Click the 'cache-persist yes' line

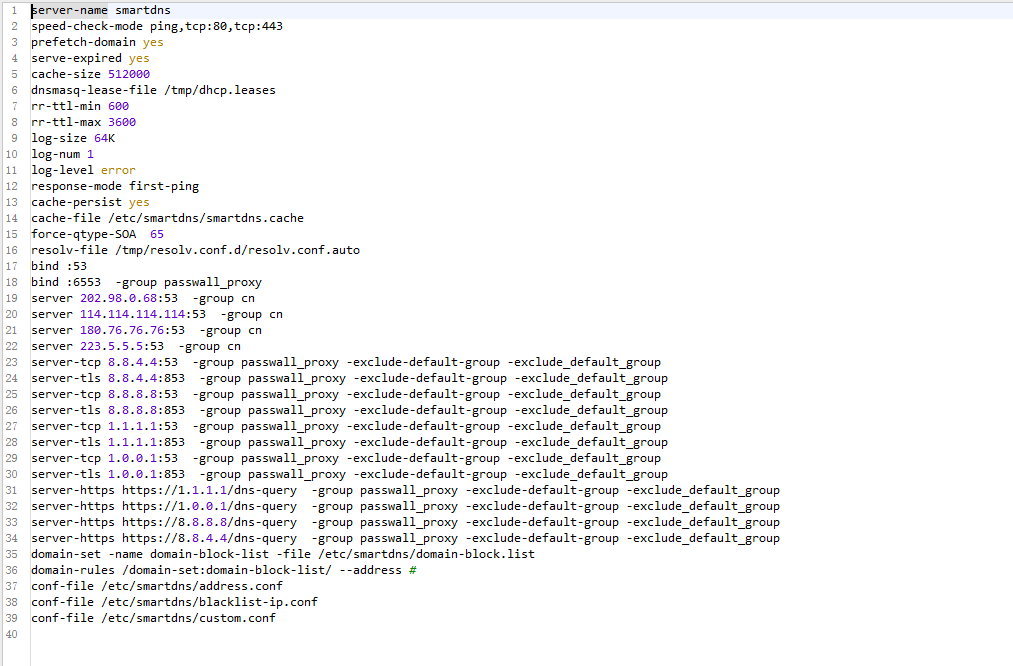click(x=90, y=202)
